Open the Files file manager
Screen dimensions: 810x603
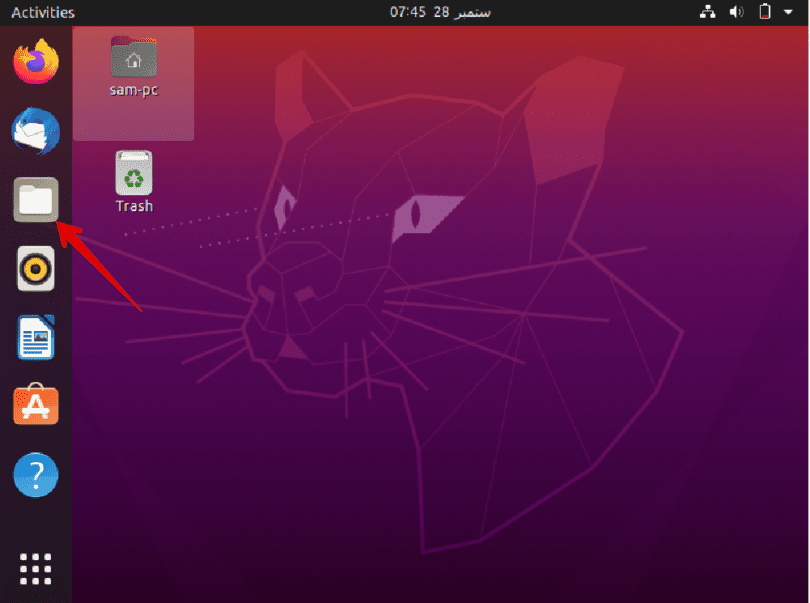(x=35, y=199)
